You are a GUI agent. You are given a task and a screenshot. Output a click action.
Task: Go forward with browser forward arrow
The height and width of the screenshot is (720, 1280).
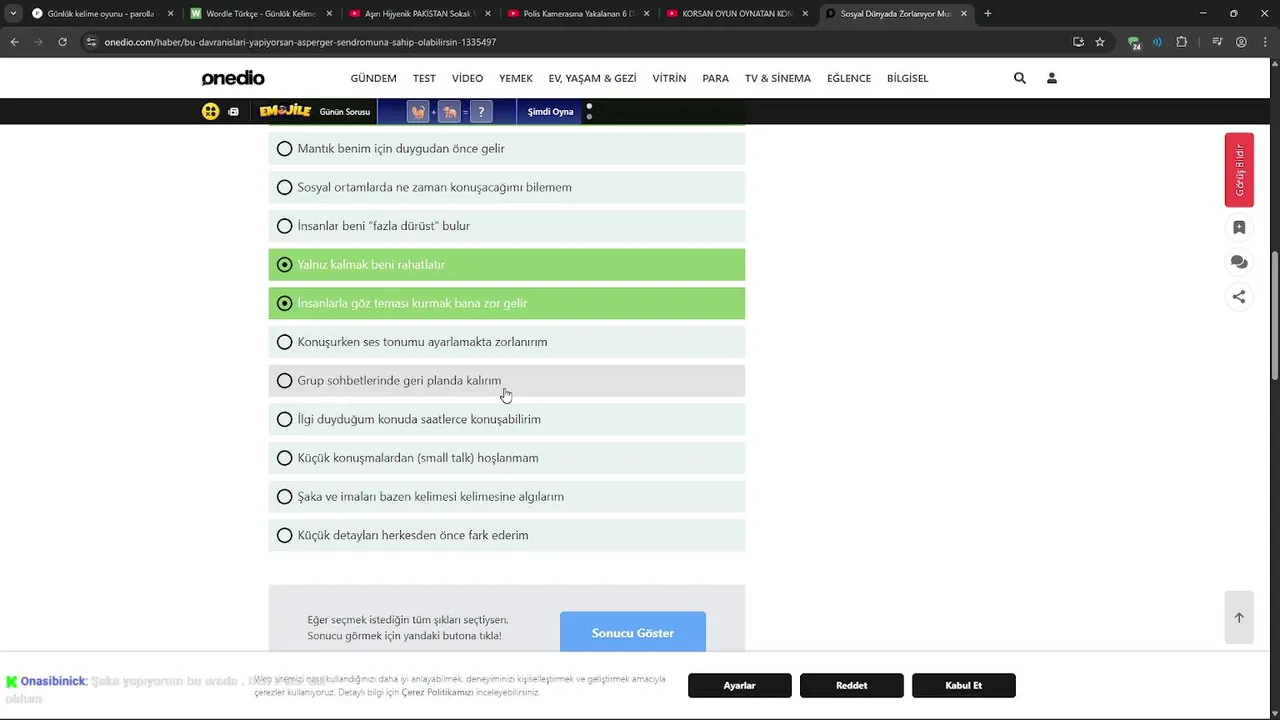tap(38, 42)
